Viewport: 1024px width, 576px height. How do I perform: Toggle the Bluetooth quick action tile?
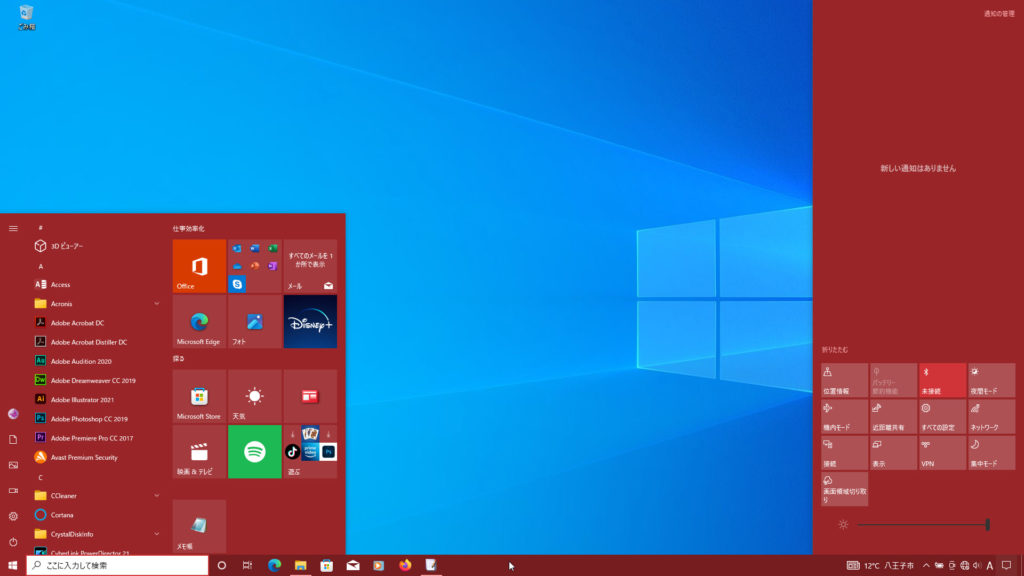[x=942, y=380]
